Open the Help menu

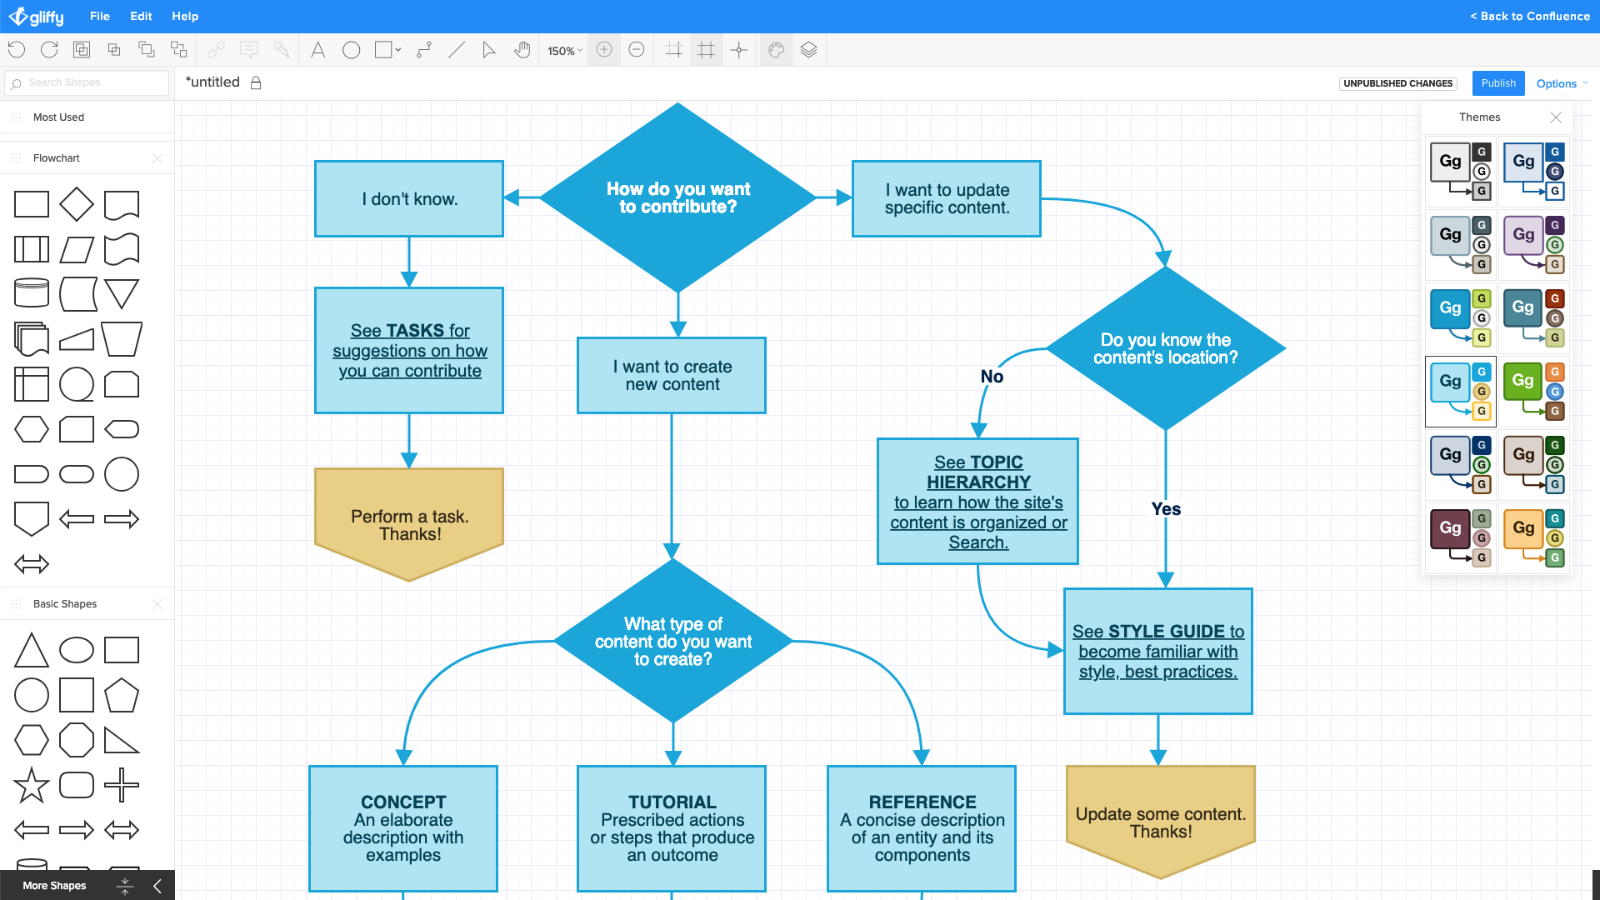(x=185, y=16)
